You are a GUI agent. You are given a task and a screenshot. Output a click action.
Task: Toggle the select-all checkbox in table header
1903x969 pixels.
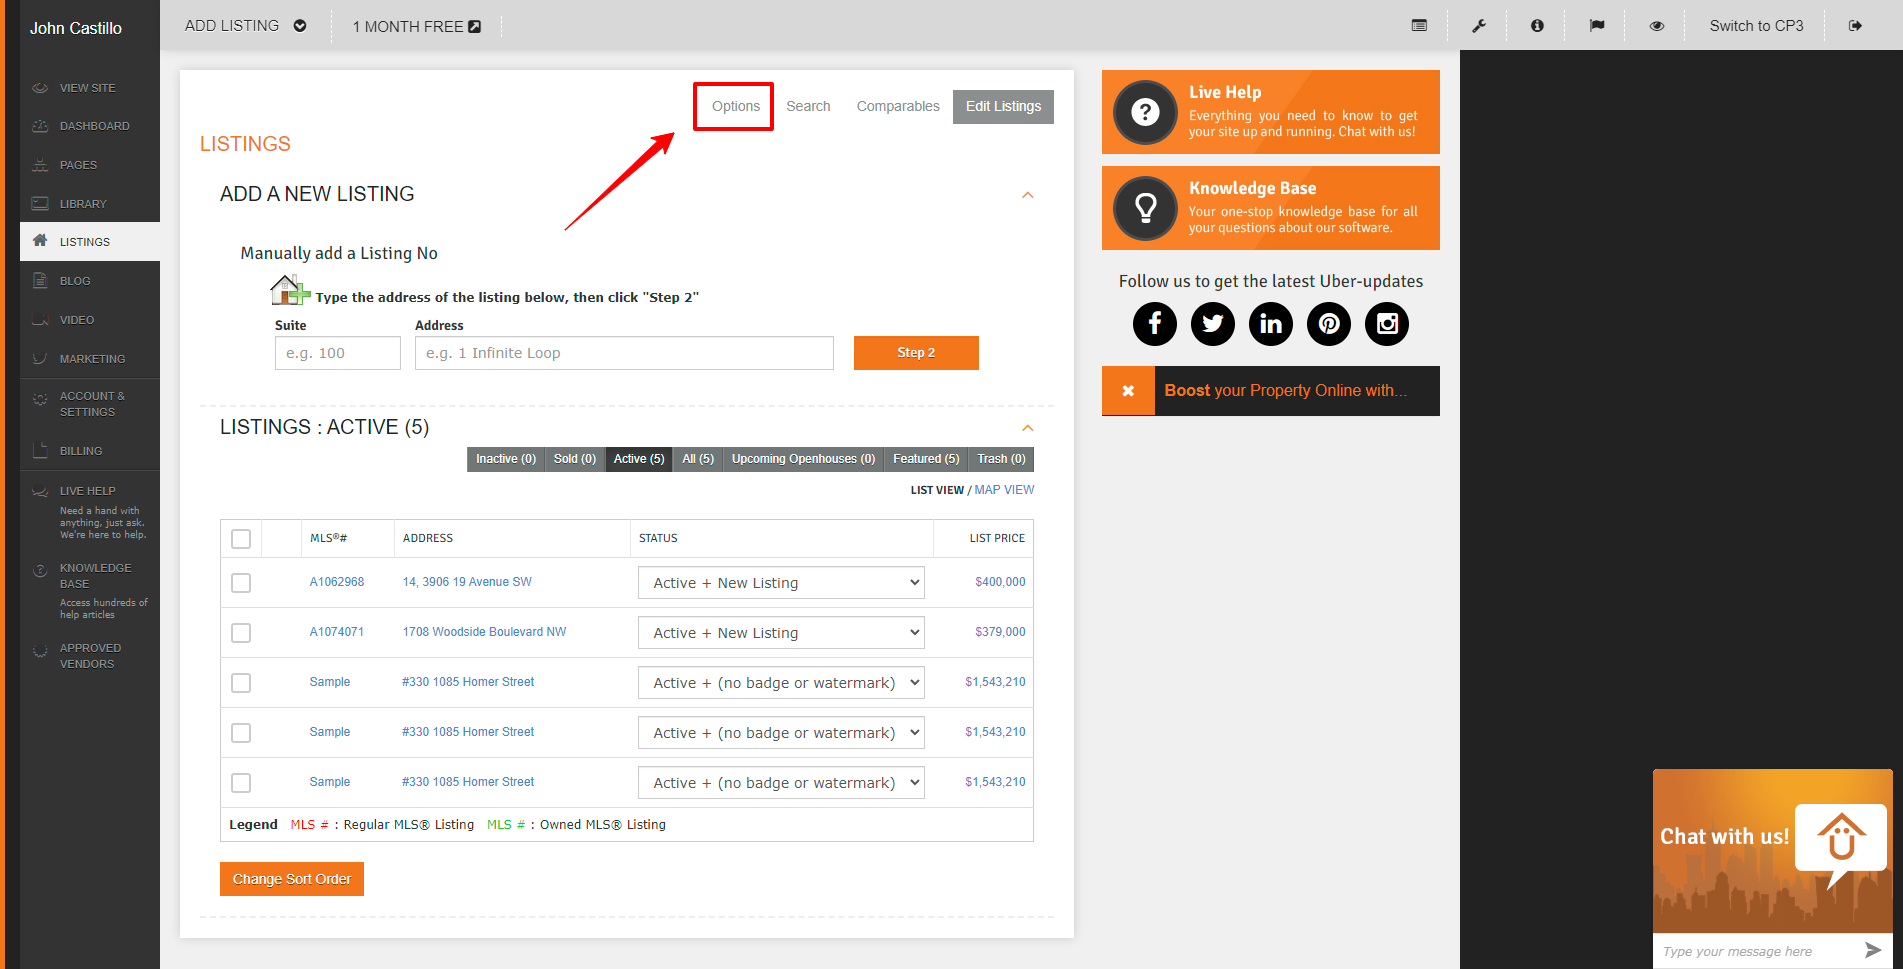point(241,539)
